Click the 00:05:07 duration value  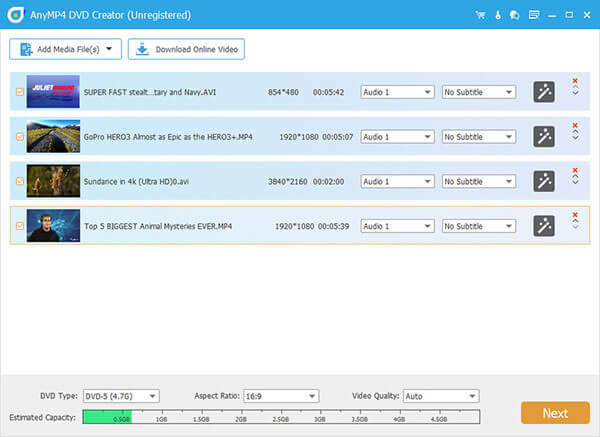click(x=338, y=137)
